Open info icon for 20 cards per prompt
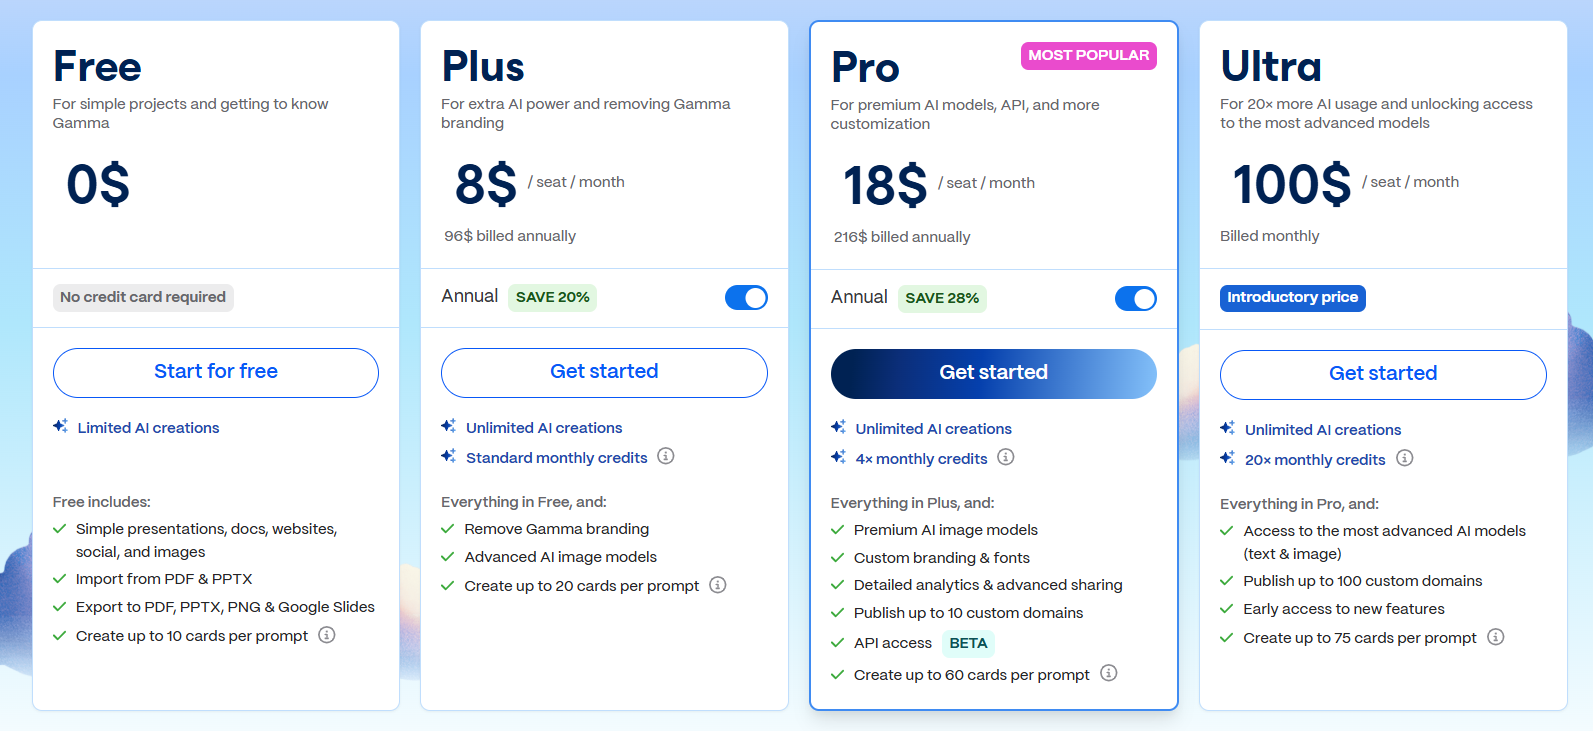 tap(718, 585)
